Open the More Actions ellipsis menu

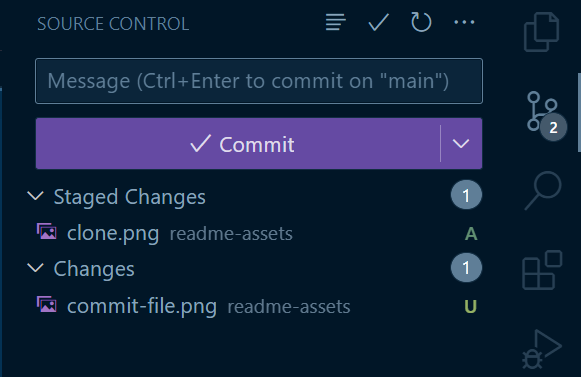pos(464,22)
